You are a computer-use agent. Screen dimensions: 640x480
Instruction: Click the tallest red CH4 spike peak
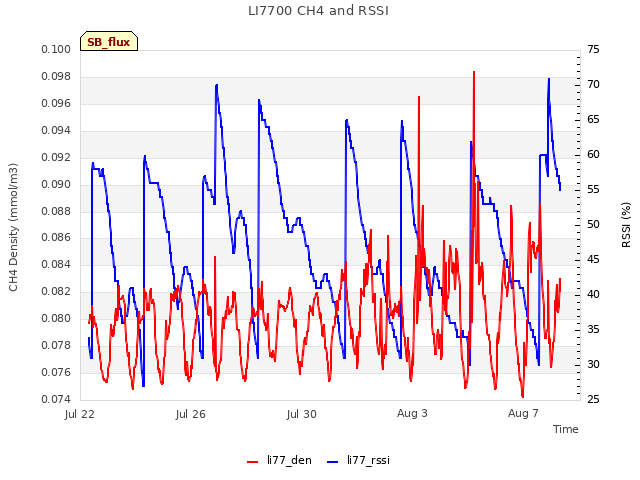click(x=474, y=72)
